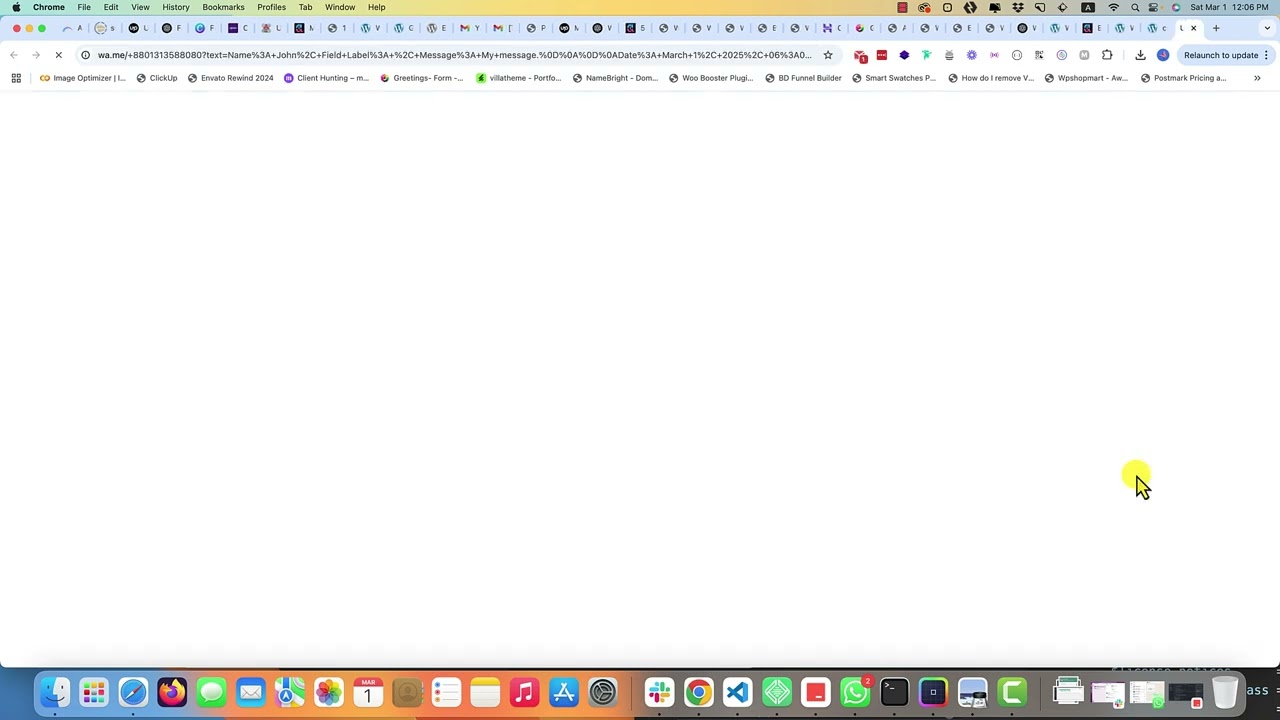Stop loading the page with the X button
1280x720 pixels.
pyautogui.click(x=58, y=55)
